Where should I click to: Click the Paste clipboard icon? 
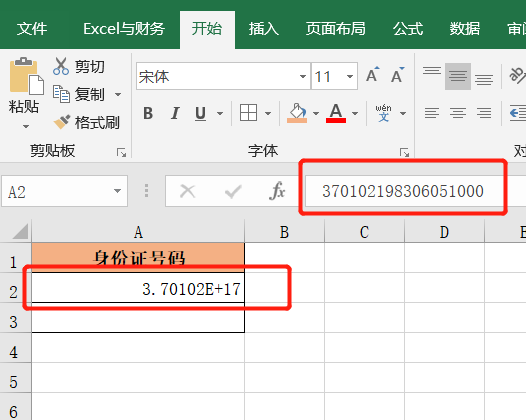[27, 76]
